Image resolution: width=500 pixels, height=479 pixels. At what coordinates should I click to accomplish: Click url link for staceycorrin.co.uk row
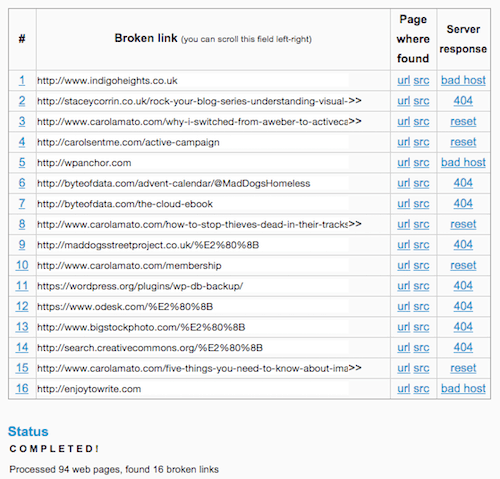pos(403,101)
